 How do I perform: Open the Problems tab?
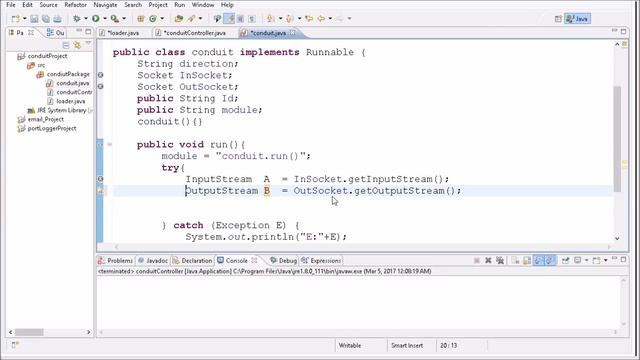(116, 260)
